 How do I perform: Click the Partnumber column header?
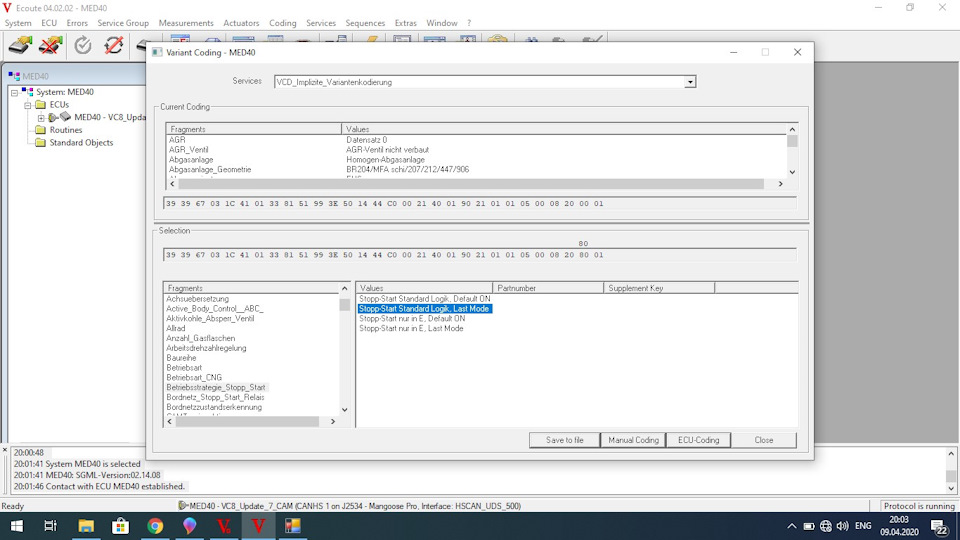point(548,288)
